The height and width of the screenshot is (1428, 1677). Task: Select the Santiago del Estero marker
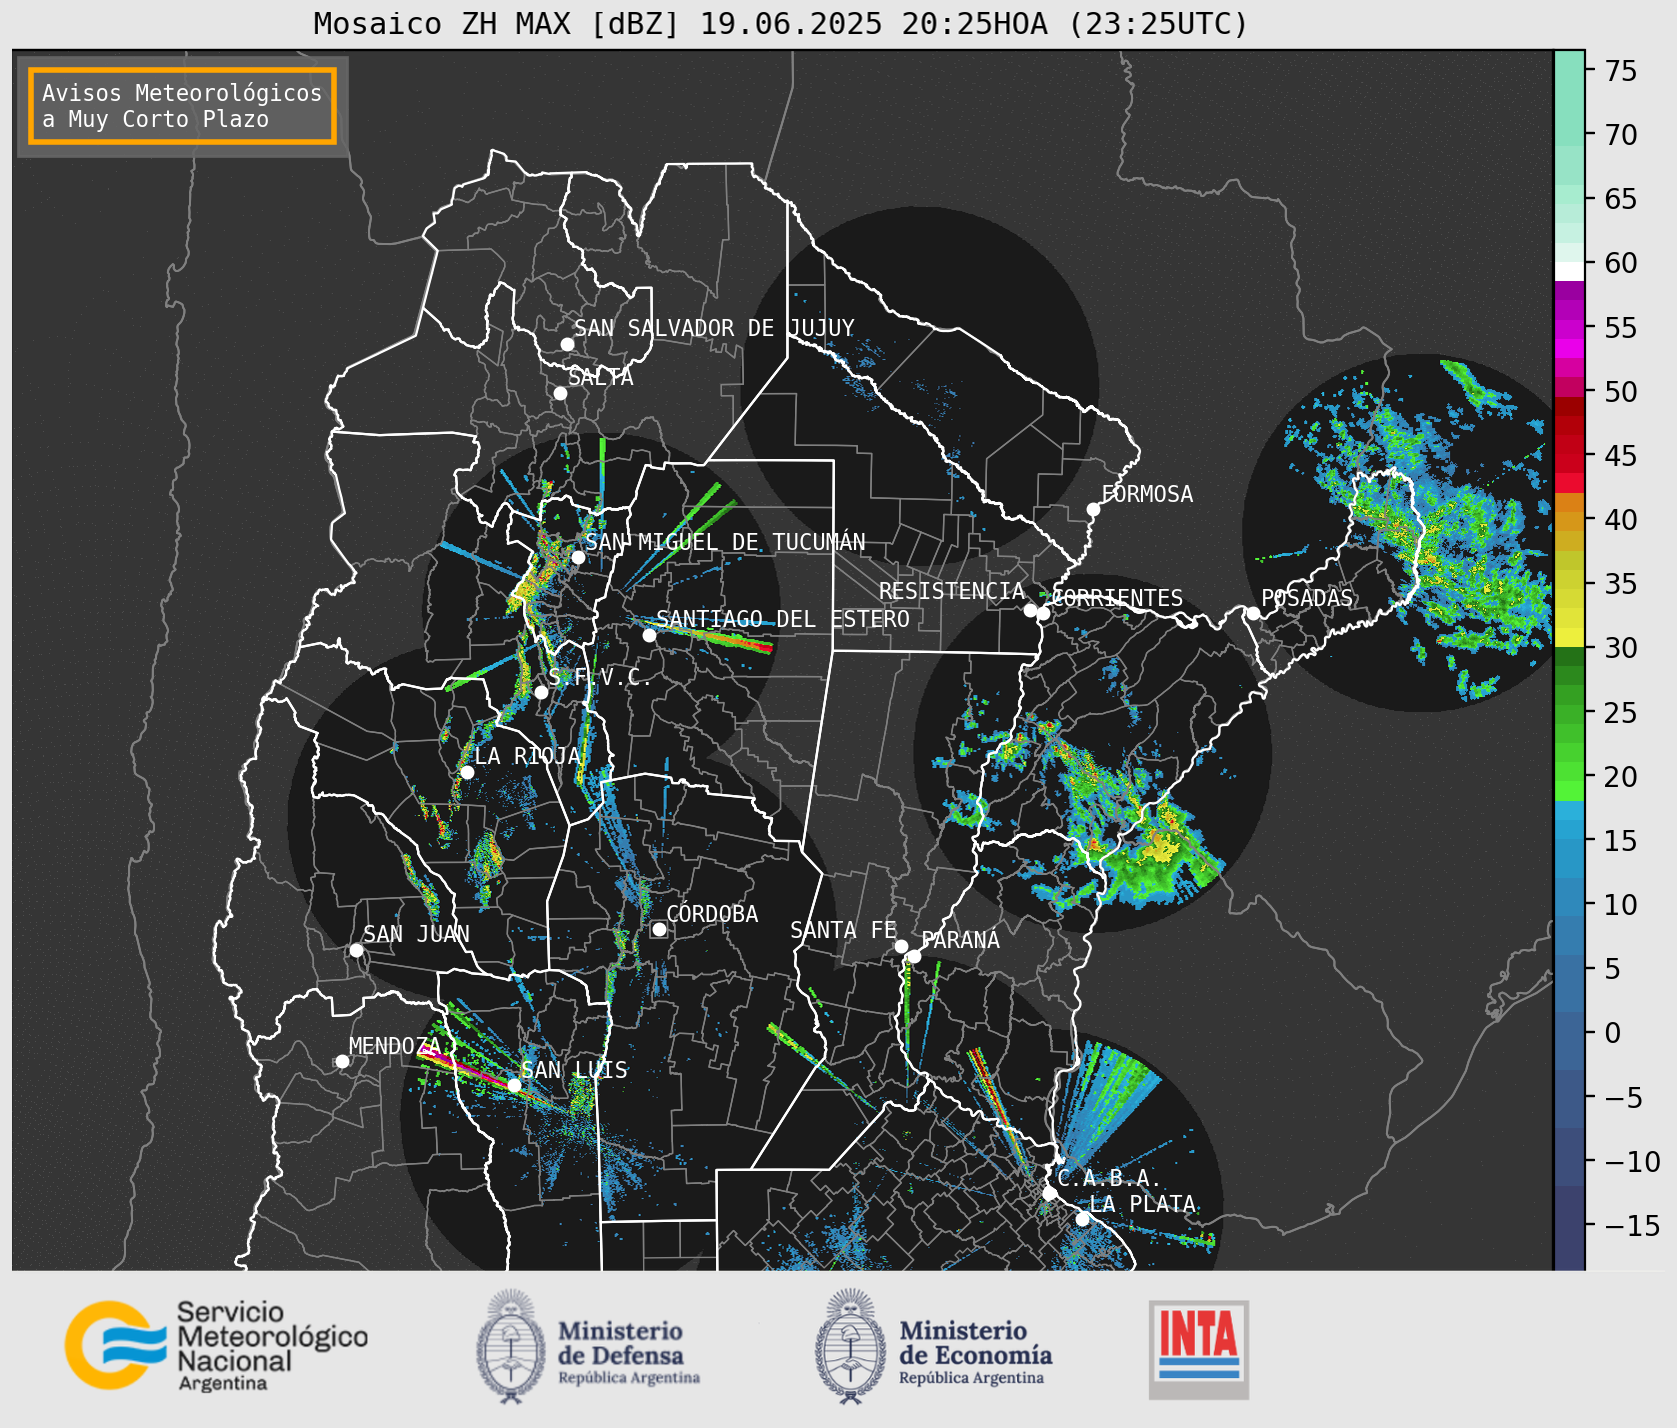pos(649,635)
